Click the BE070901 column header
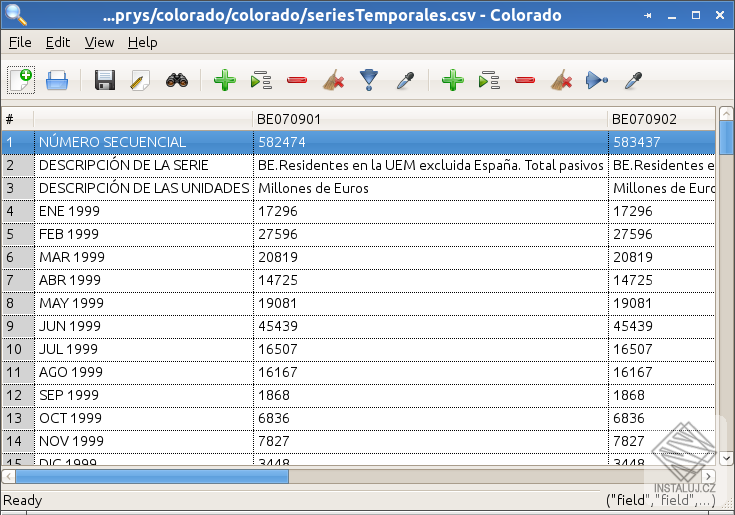 pos(430,119)
